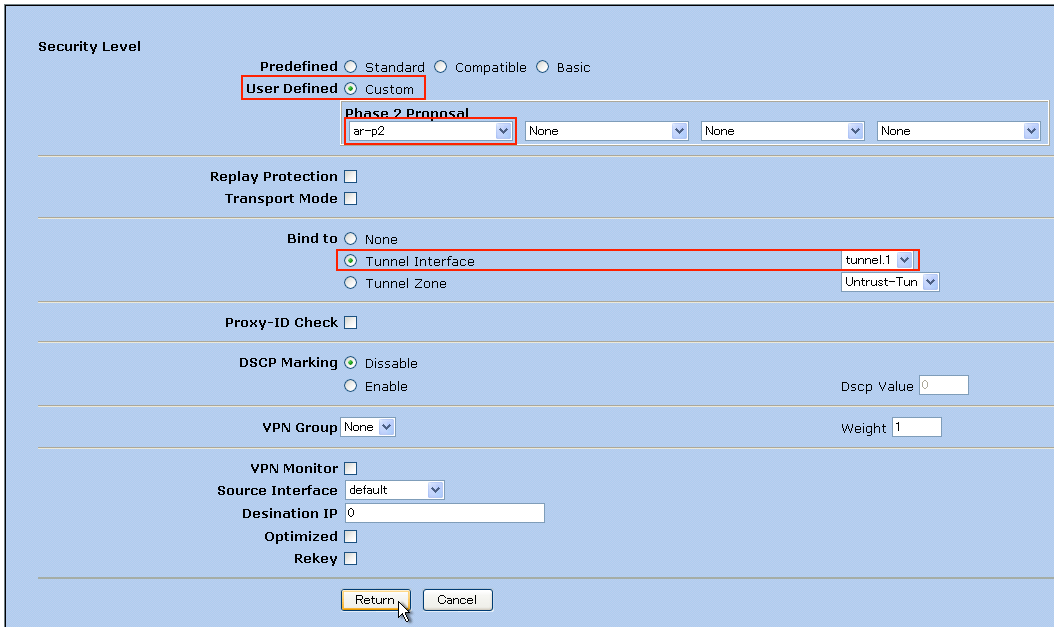This screenshot has width=1054, height=627.
Task: Click the Cancel button
Action: tap(458, 600)
